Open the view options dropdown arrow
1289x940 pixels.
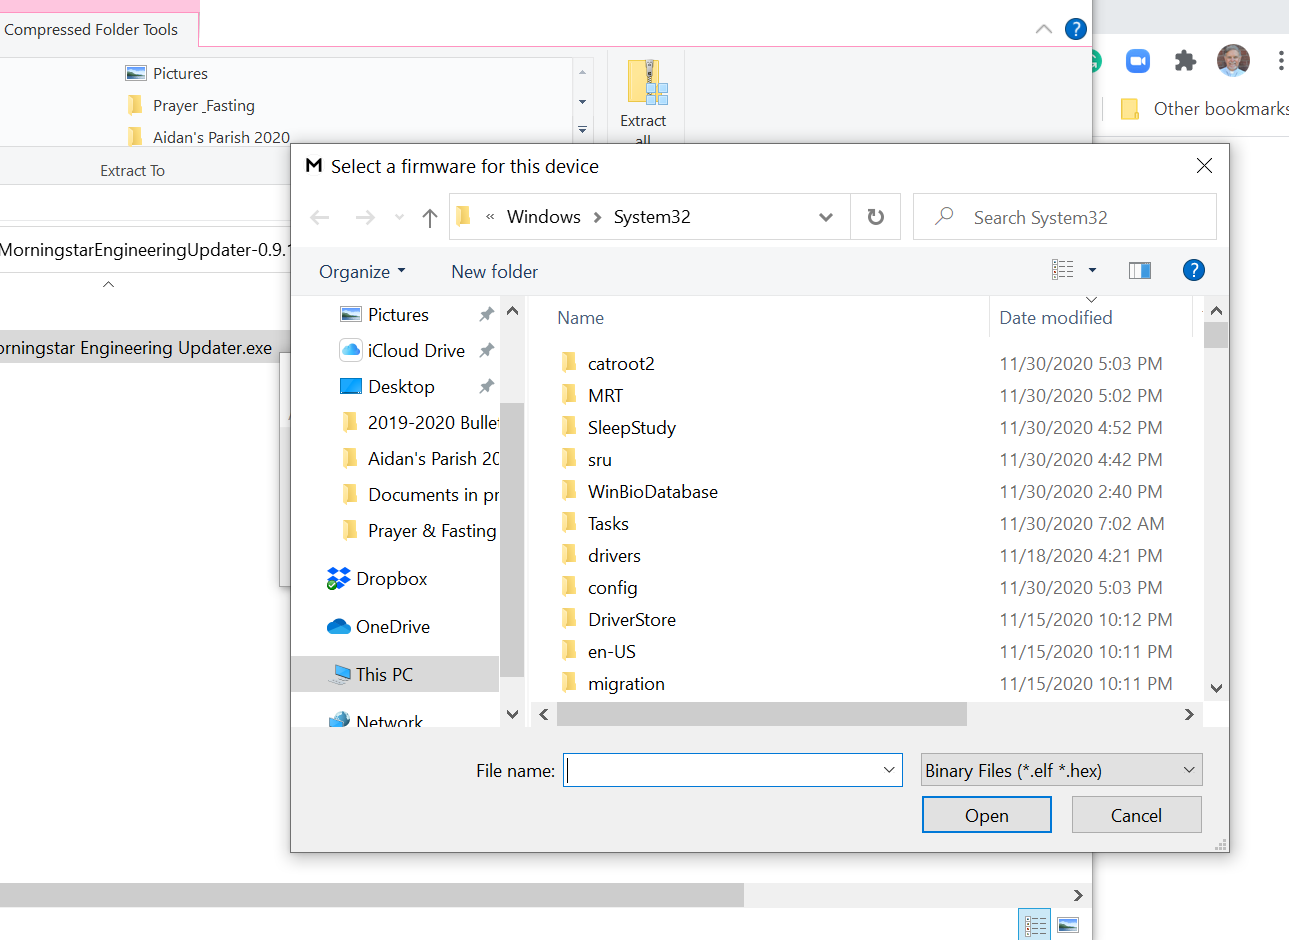tap(1092, 270)
